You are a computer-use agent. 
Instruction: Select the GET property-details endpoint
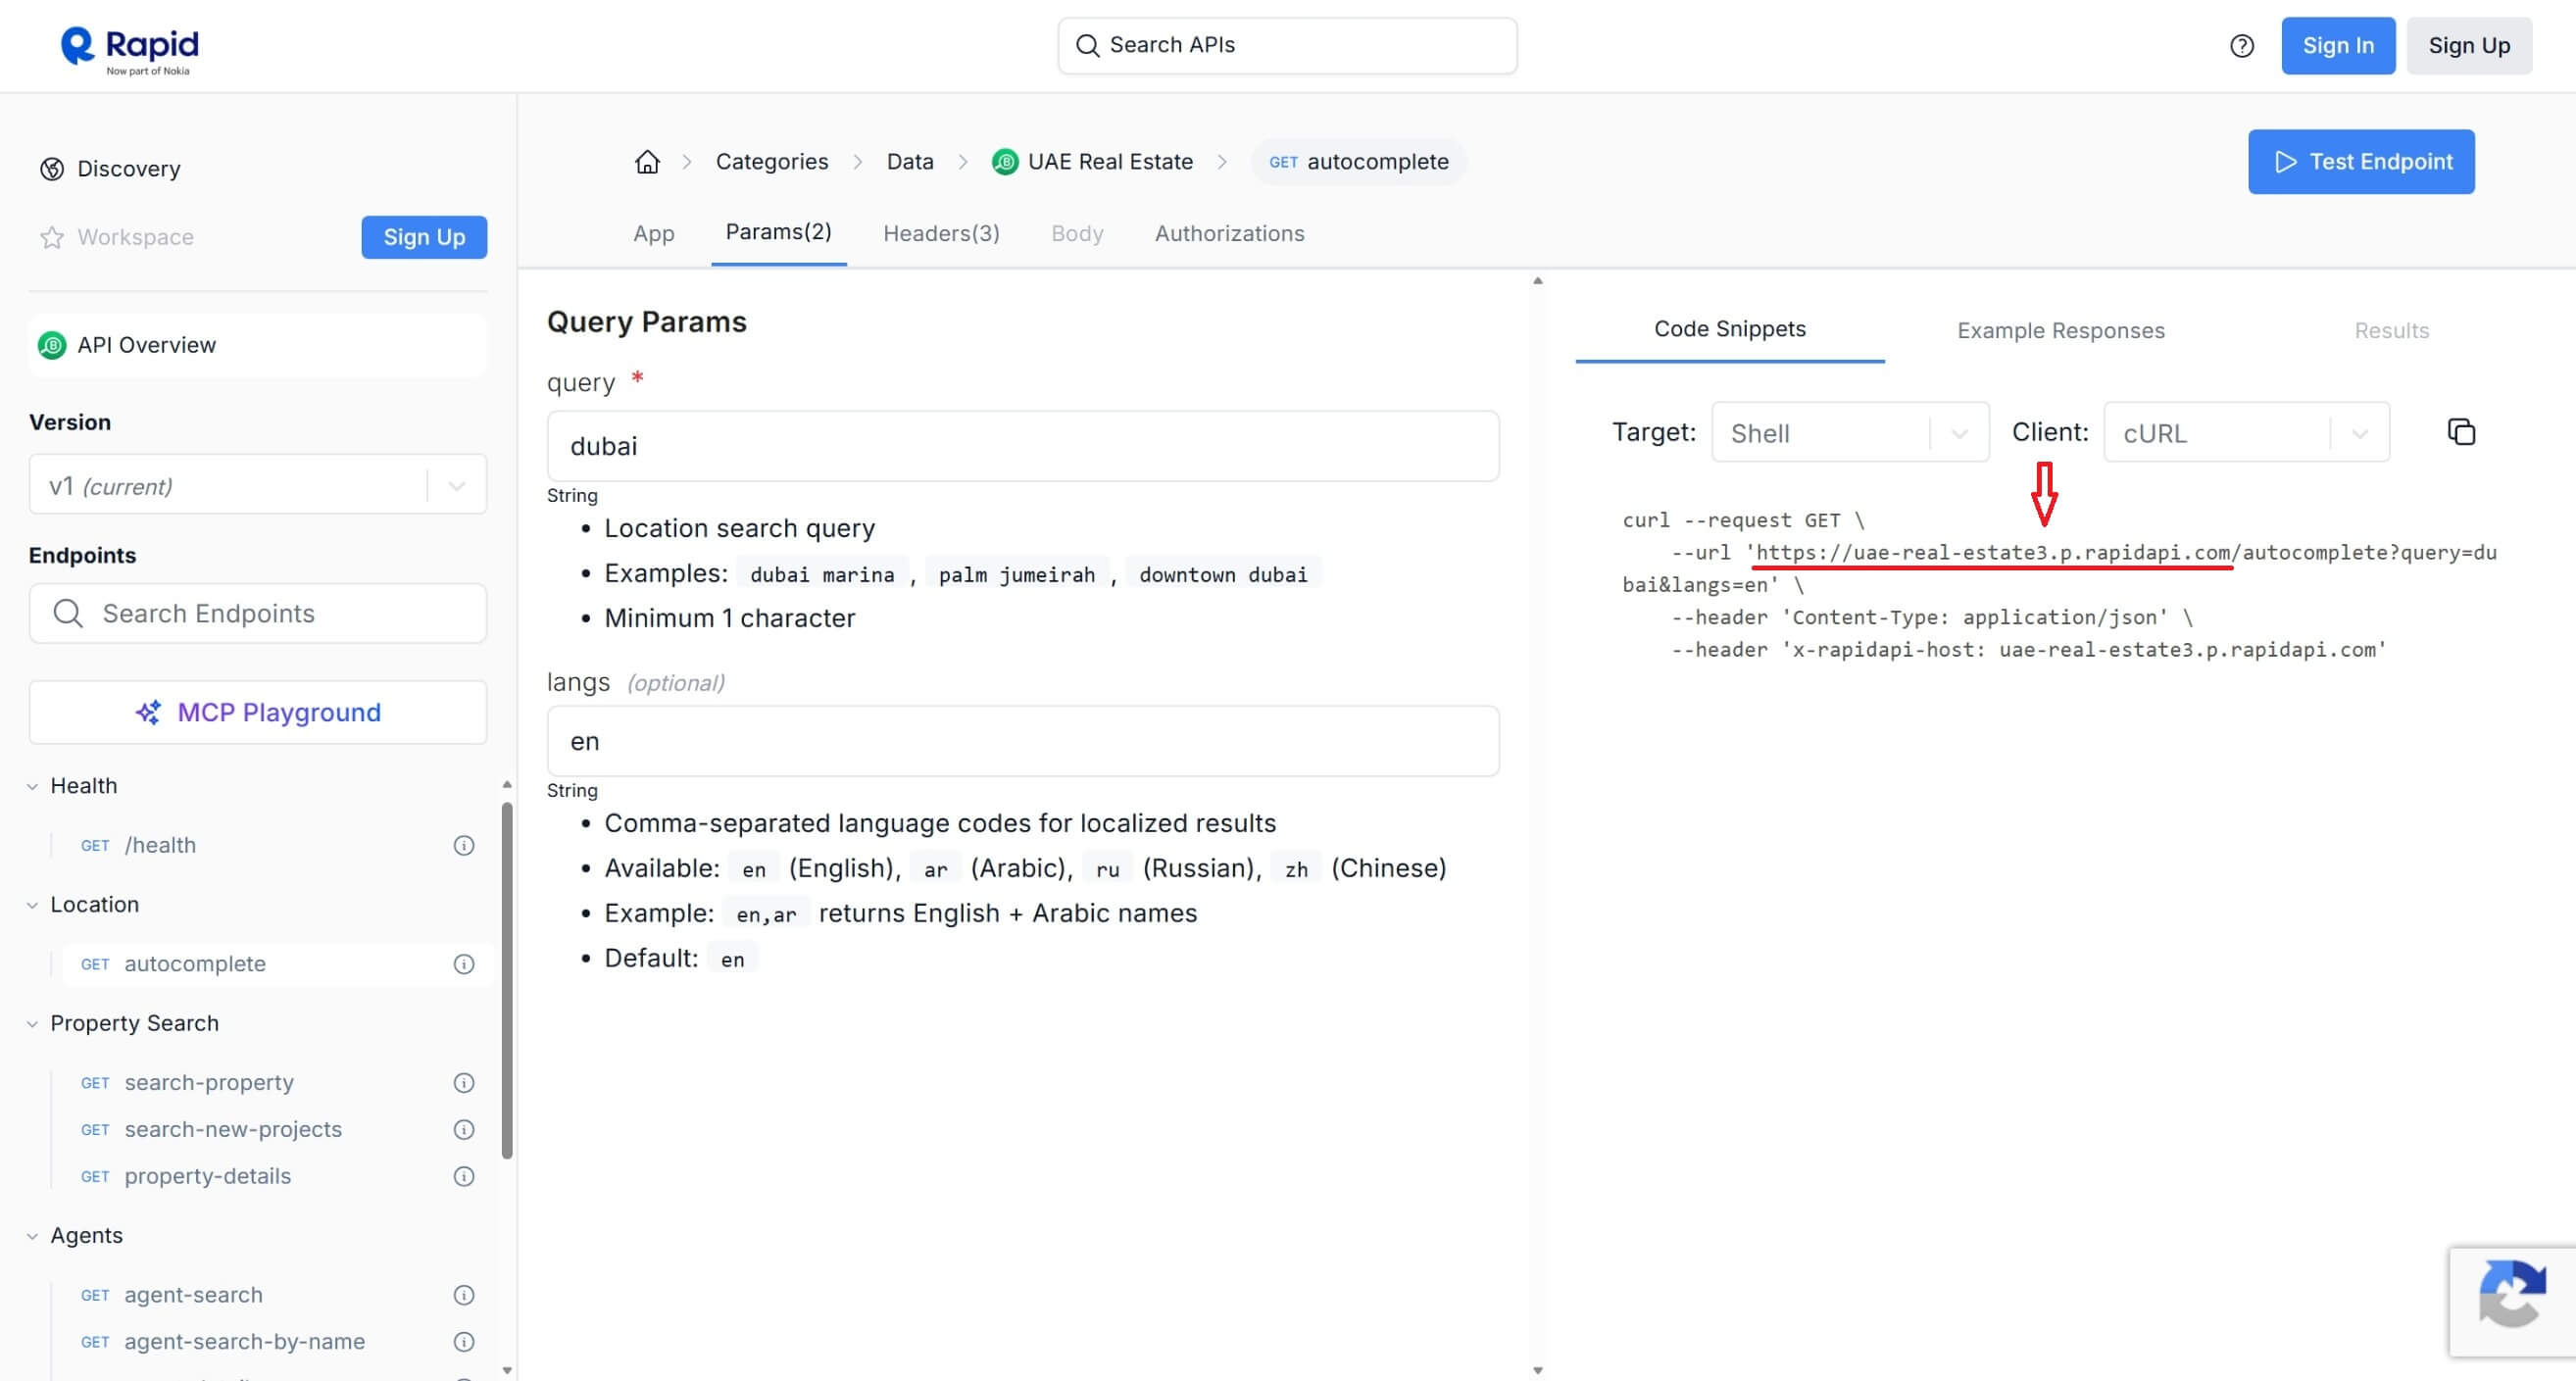click(x=207, y=1177)
